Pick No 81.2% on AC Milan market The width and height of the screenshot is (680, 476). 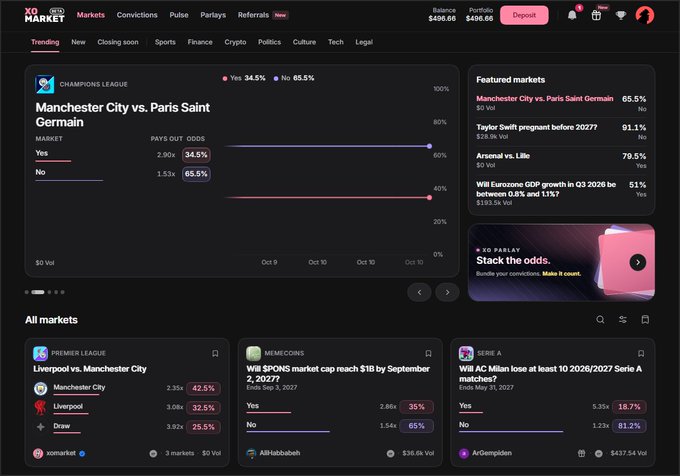click(629, 426)
